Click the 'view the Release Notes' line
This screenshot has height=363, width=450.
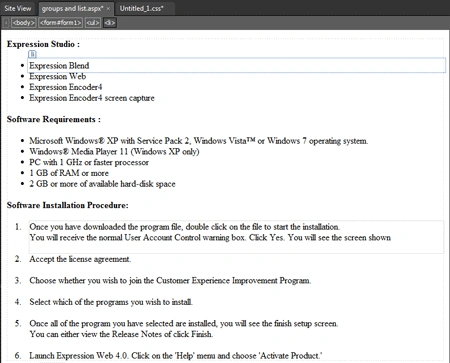tap(121, 334)
